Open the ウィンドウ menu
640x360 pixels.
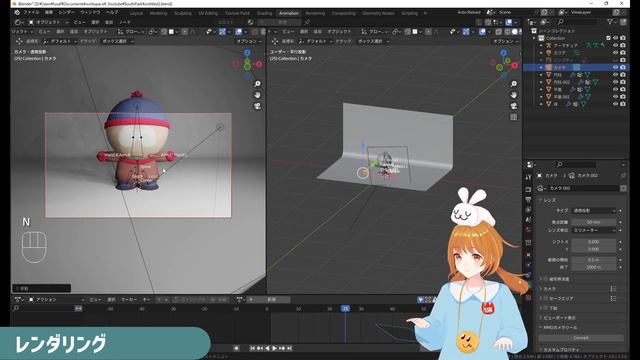click(90, 13)
